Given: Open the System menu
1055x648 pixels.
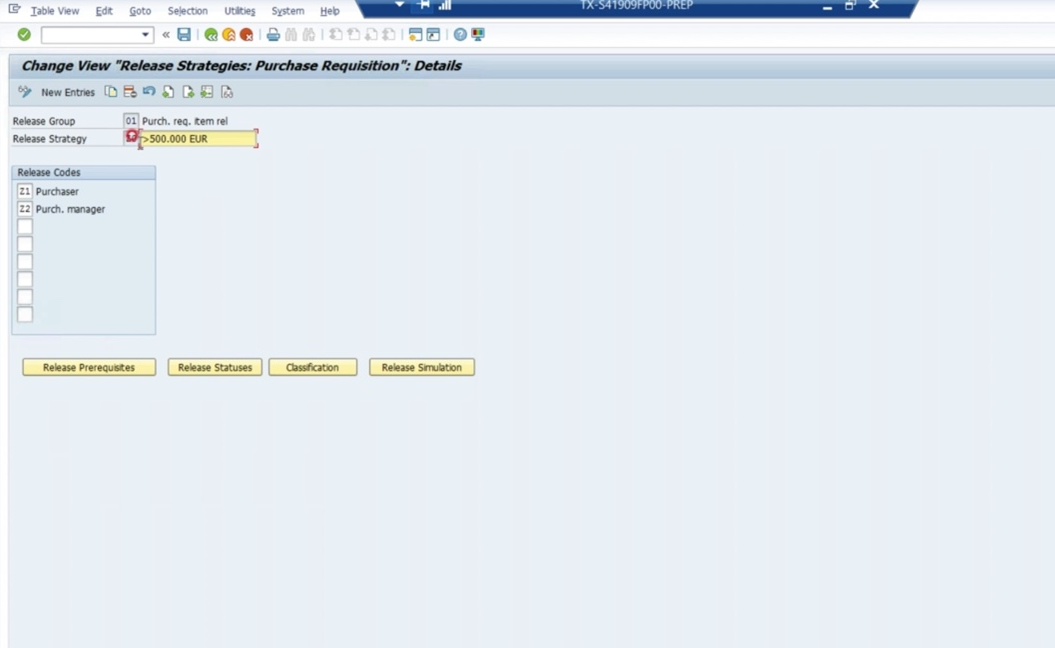Looking at the screenshot, I should tap(287, 11).
